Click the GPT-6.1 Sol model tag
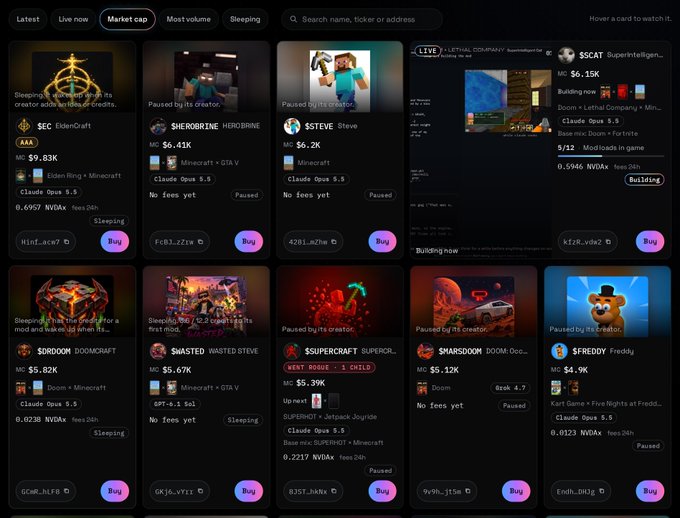This screenshot has height=518, width=680. [x=174, y=404]
